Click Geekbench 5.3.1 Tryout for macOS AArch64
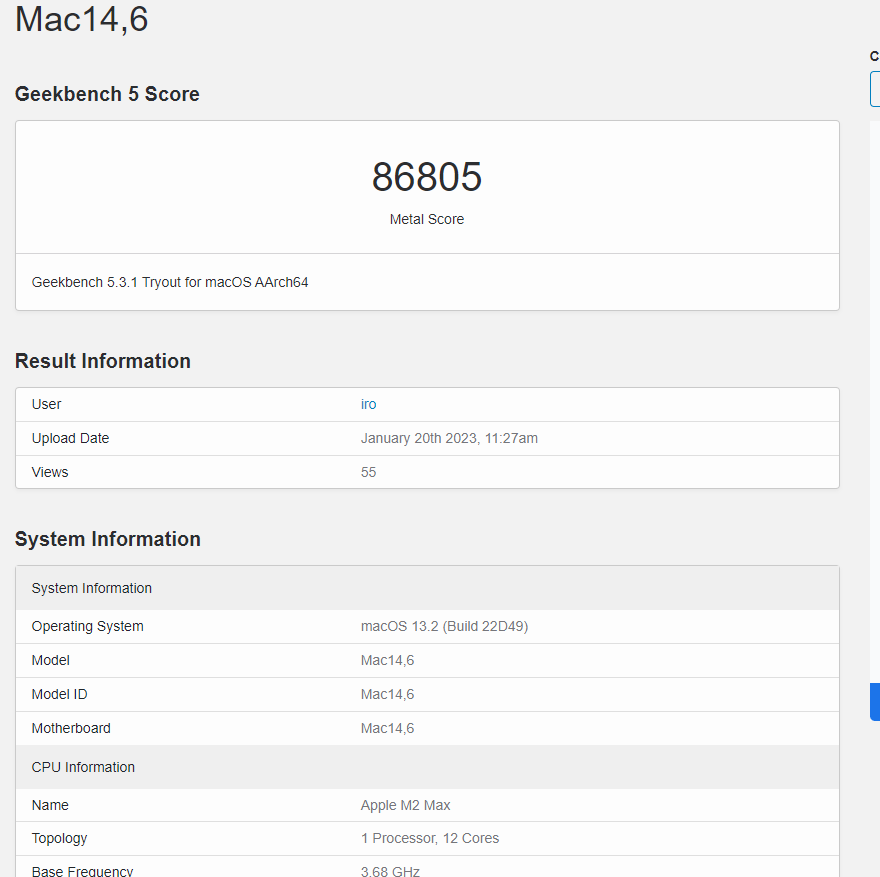Screen dimensions: 880x877 (169, 282)
